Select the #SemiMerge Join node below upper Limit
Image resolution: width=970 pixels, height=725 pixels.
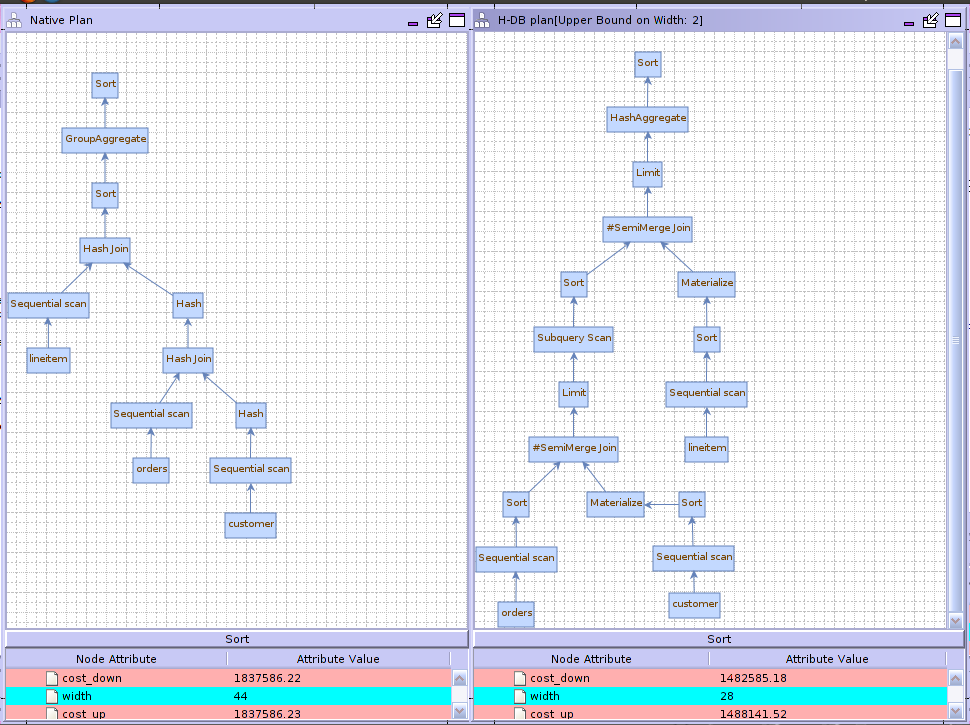648,228
